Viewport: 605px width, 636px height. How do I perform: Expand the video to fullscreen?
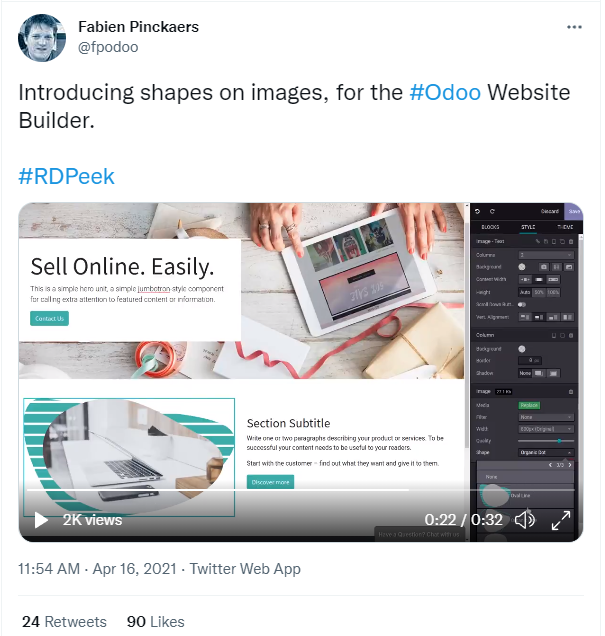[x=561, y=520]
